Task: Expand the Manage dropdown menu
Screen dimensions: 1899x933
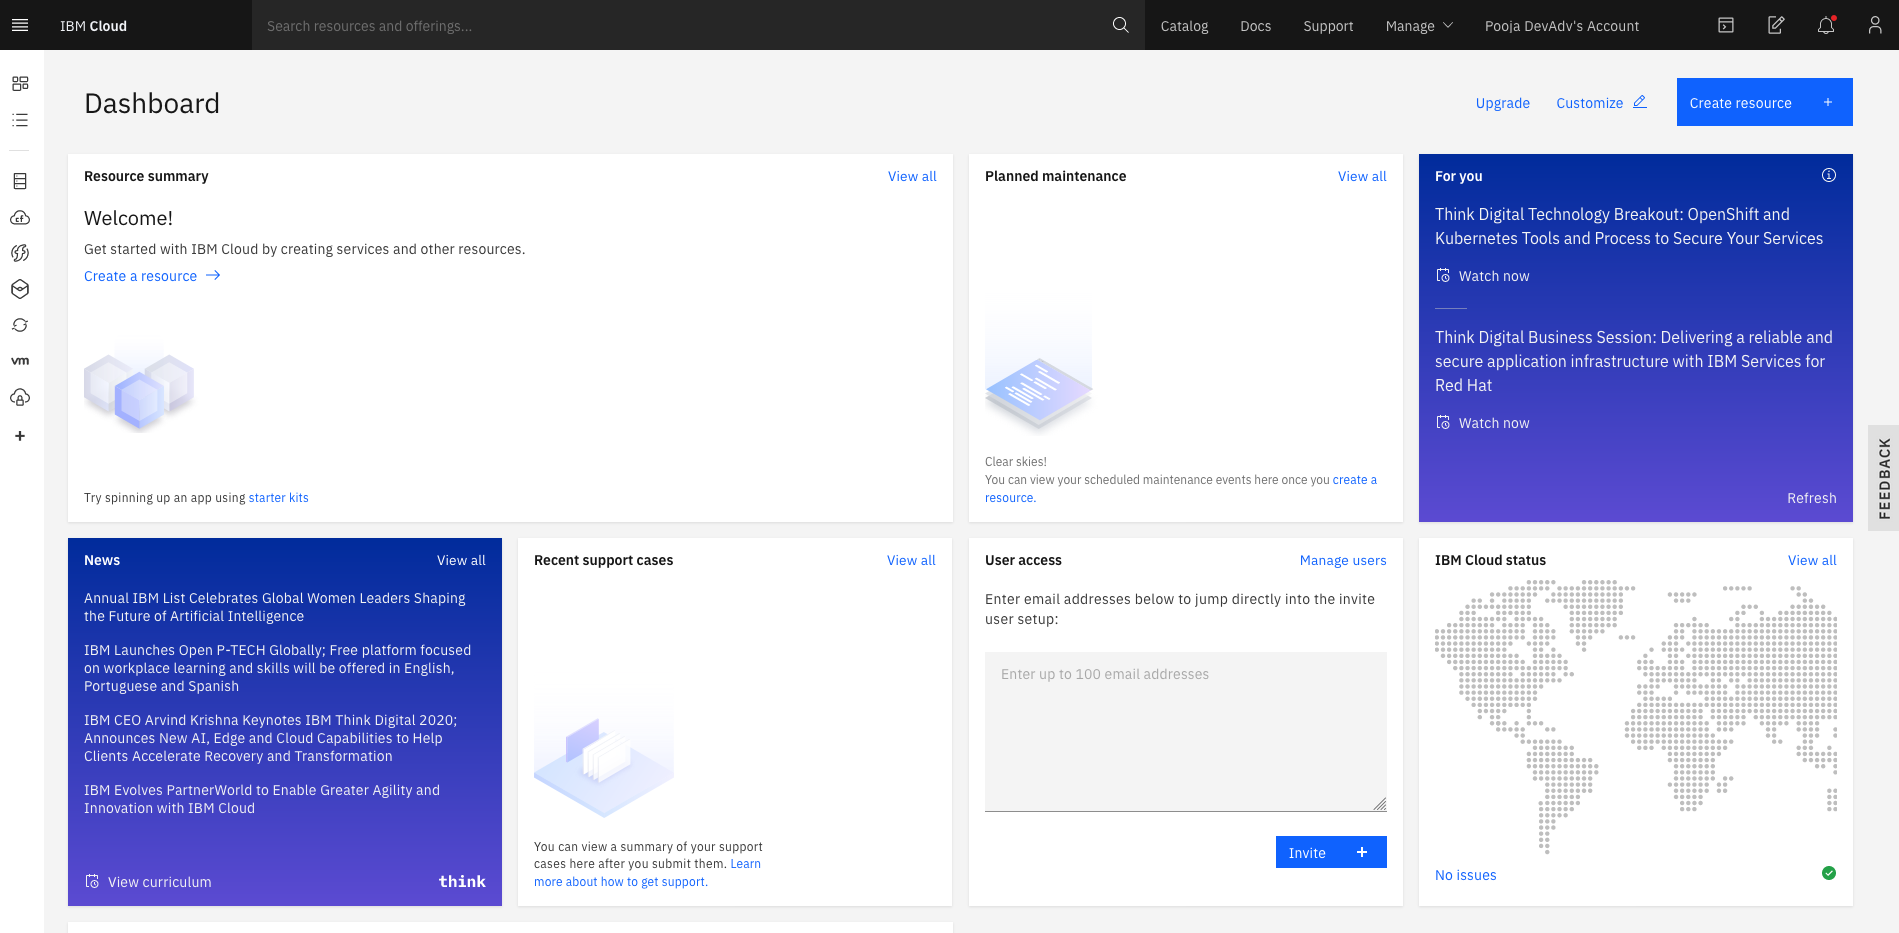Action: coord(1419,26)
